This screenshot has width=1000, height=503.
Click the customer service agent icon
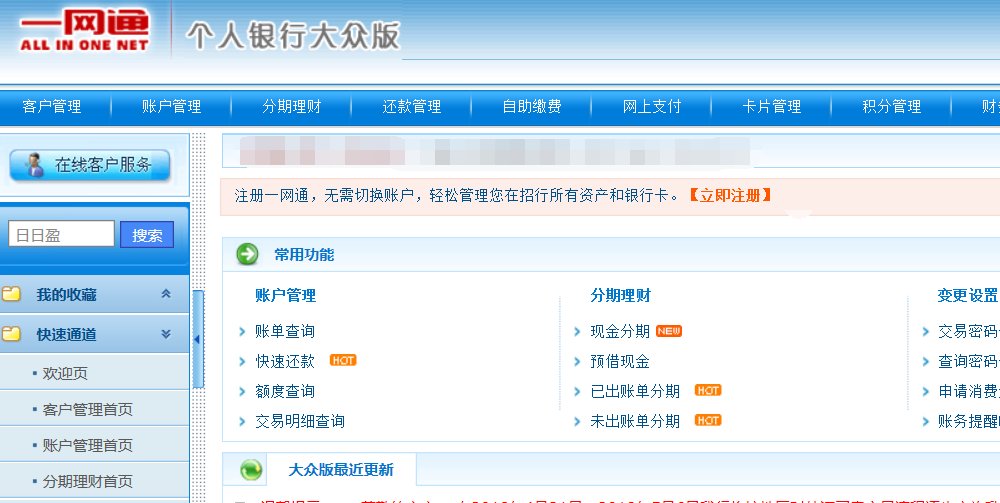[x=33, y=165]
